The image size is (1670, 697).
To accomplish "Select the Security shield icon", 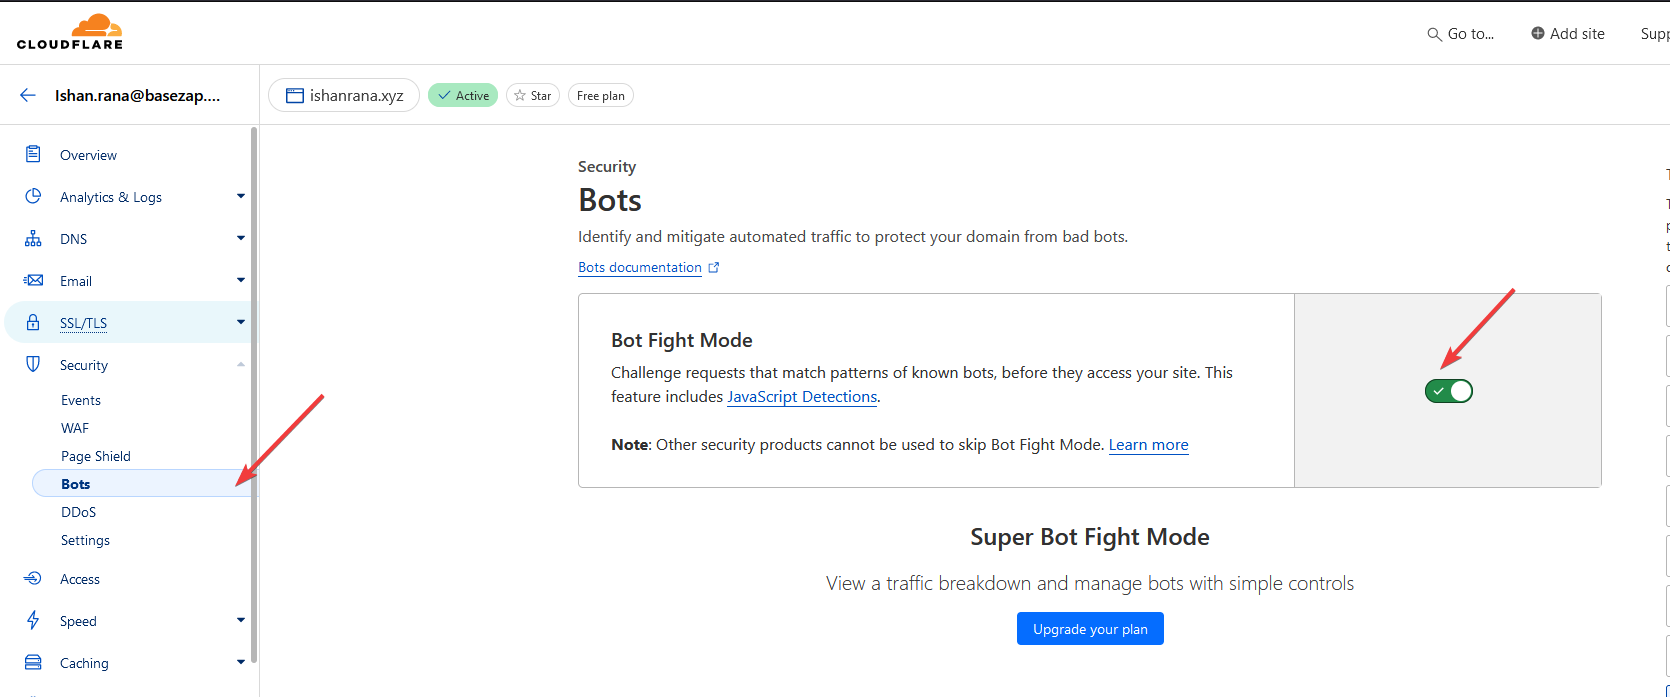I will click(33, 364).
